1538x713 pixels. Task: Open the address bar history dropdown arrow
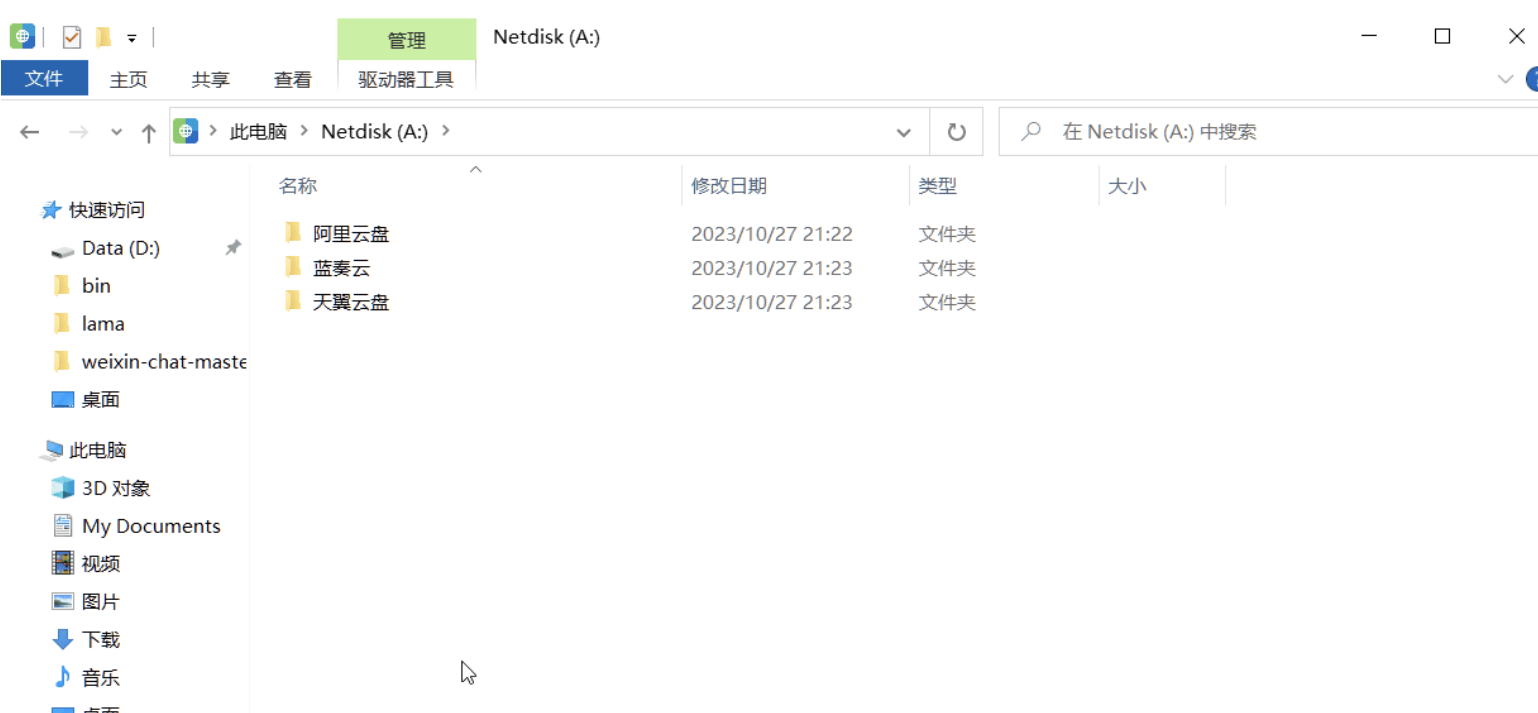tap(903, 131)
